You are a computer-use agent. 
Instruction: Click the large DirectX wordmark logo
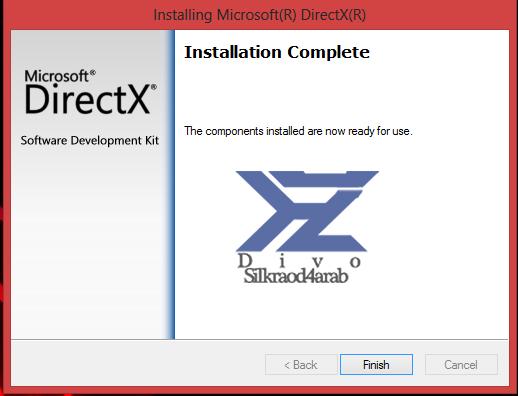click(x=87, y=99)
